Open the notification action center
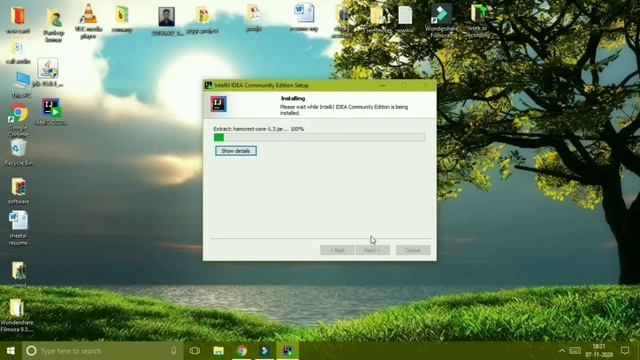The height and width of the screenshot is (360, 640). 625,351
